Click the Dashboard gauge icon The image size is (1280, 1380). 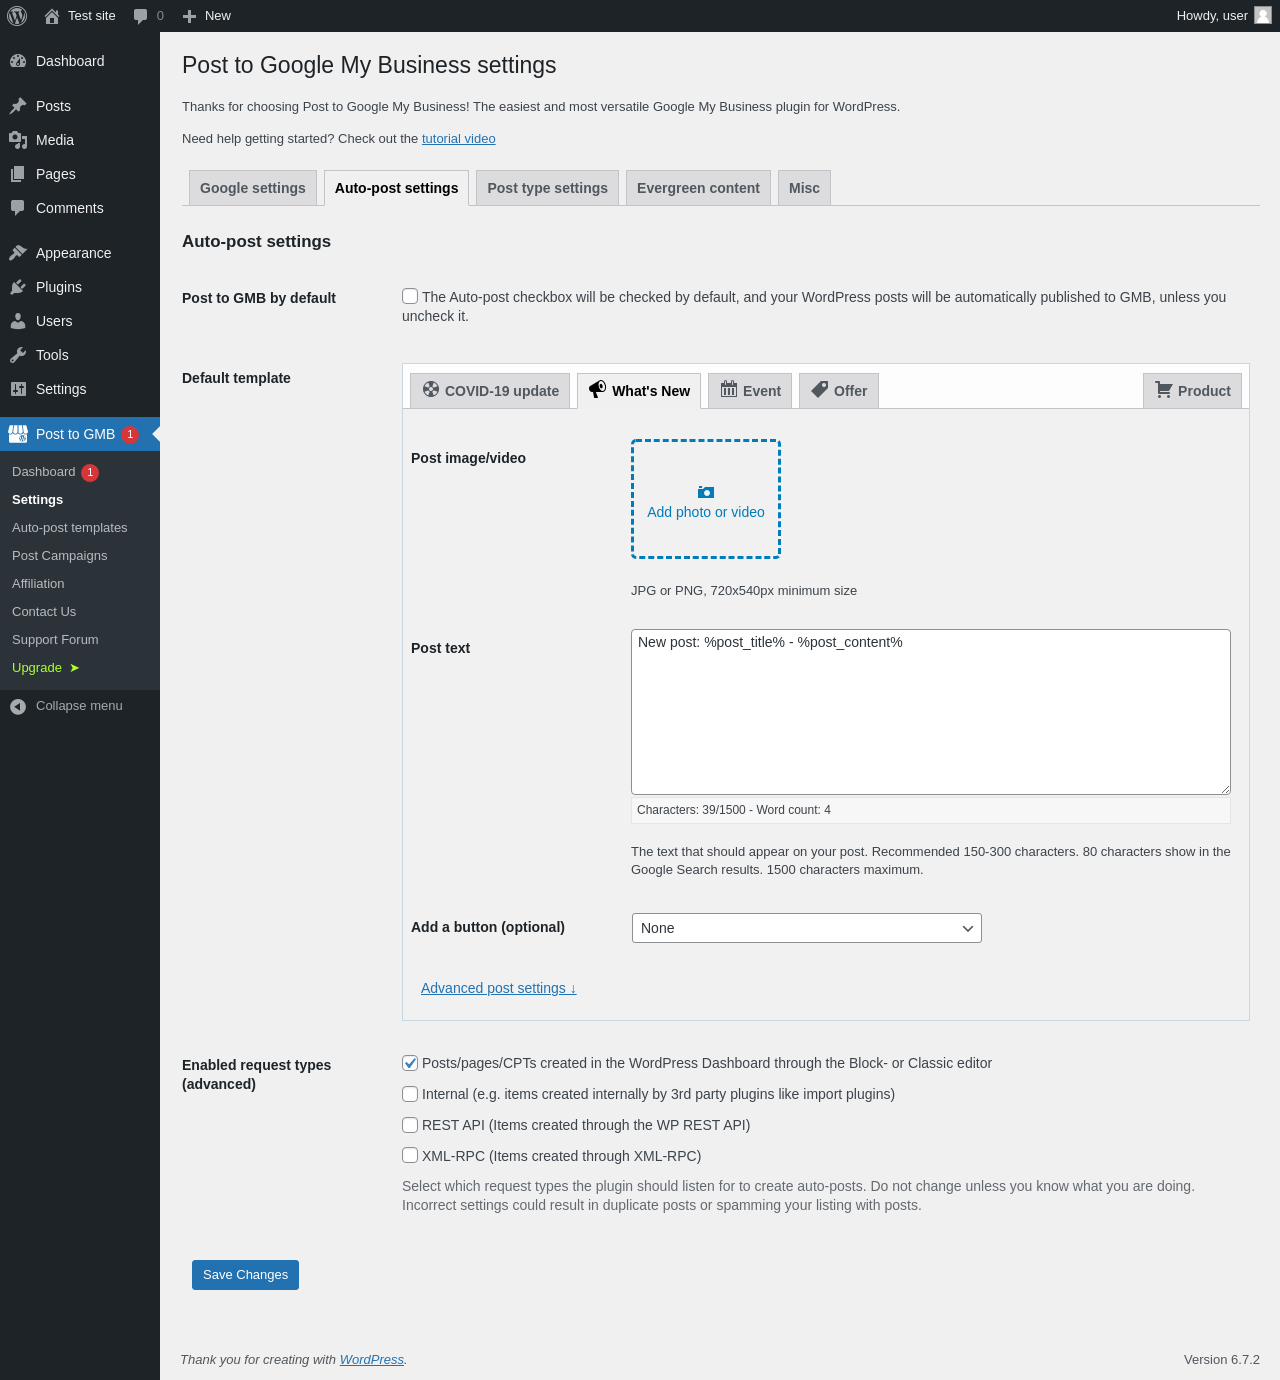pos(18,61)
